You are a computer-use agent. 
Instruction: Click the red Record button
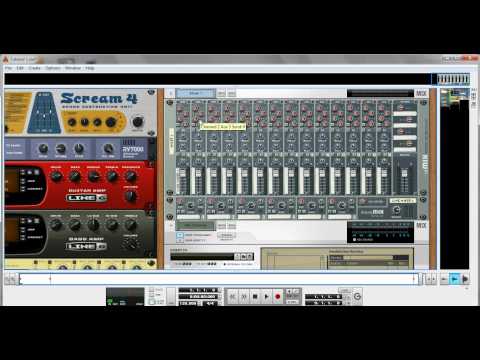277,296
